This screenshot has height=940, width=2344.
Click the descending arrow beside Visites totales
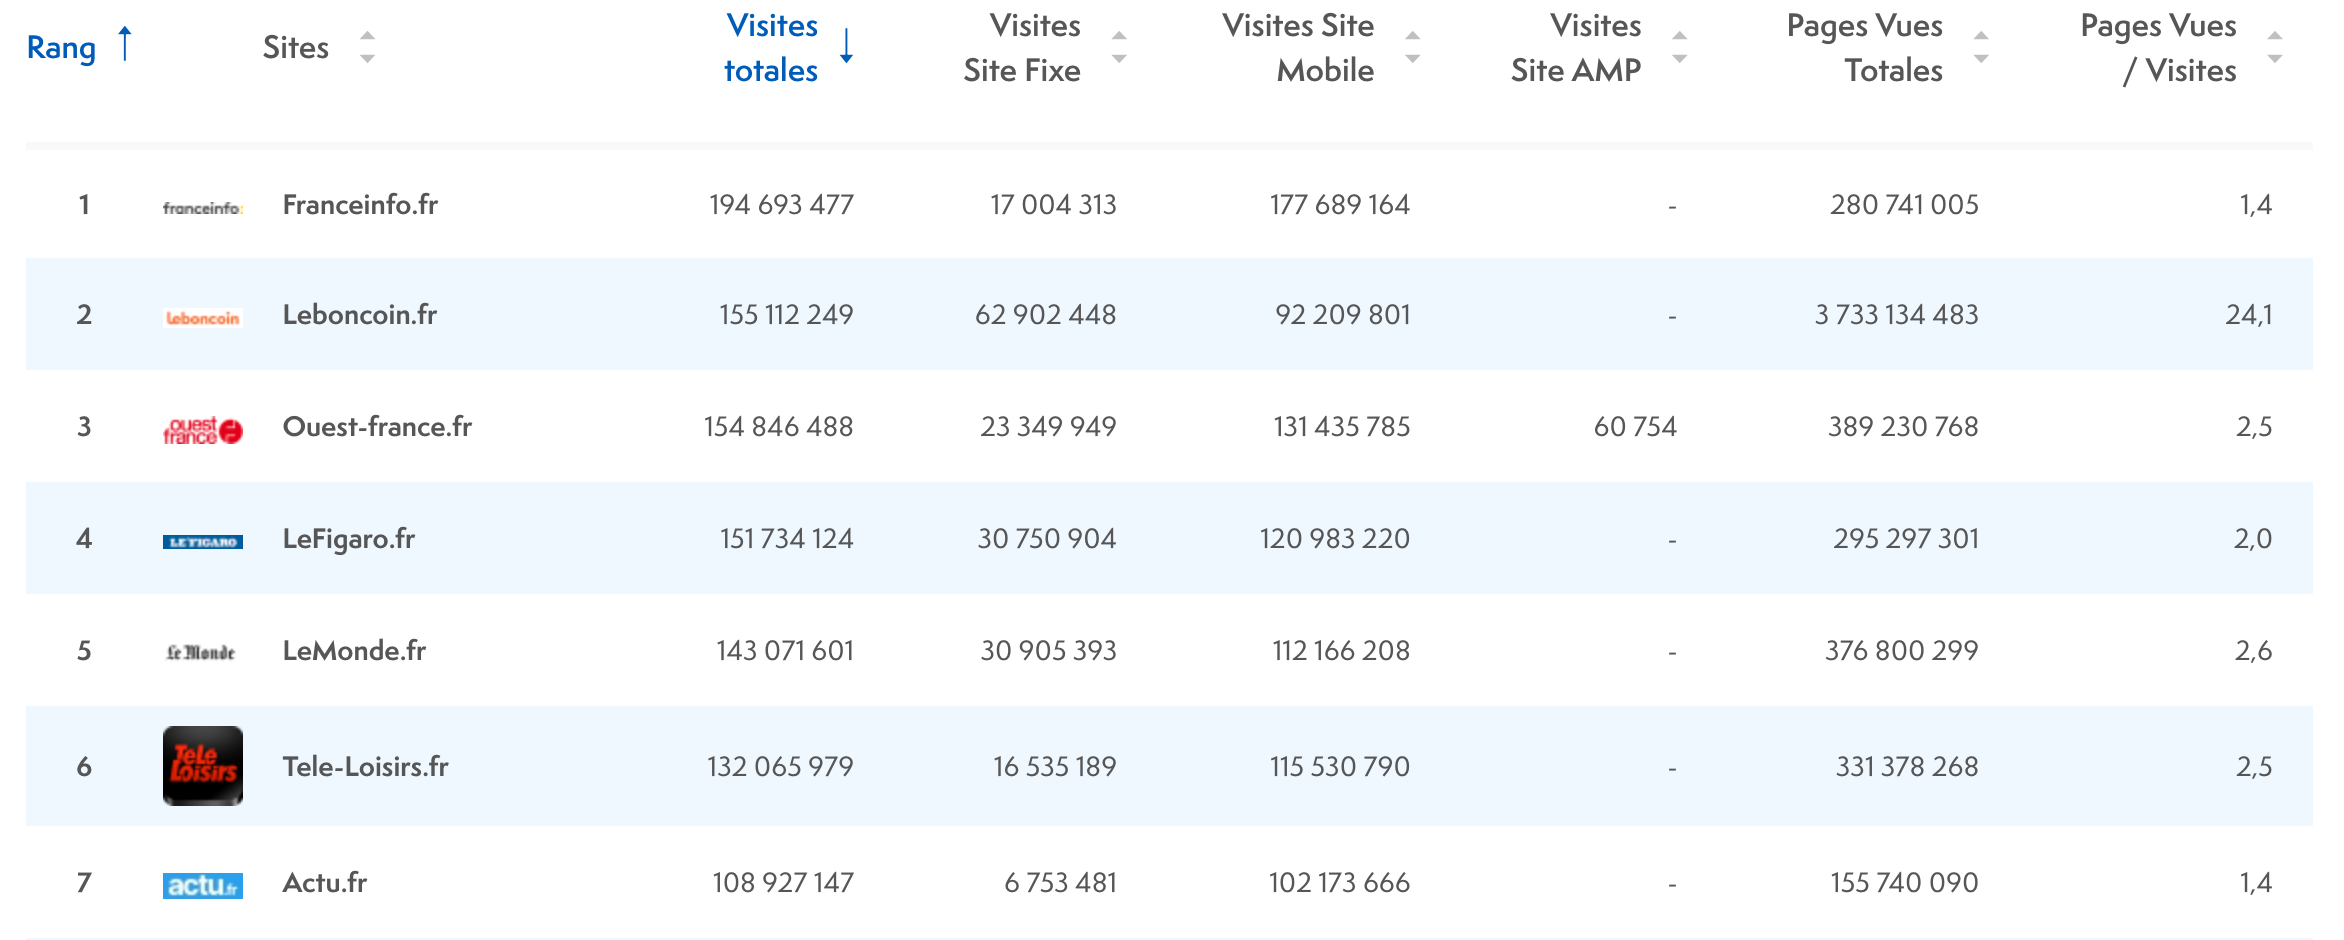coord(846,46)
